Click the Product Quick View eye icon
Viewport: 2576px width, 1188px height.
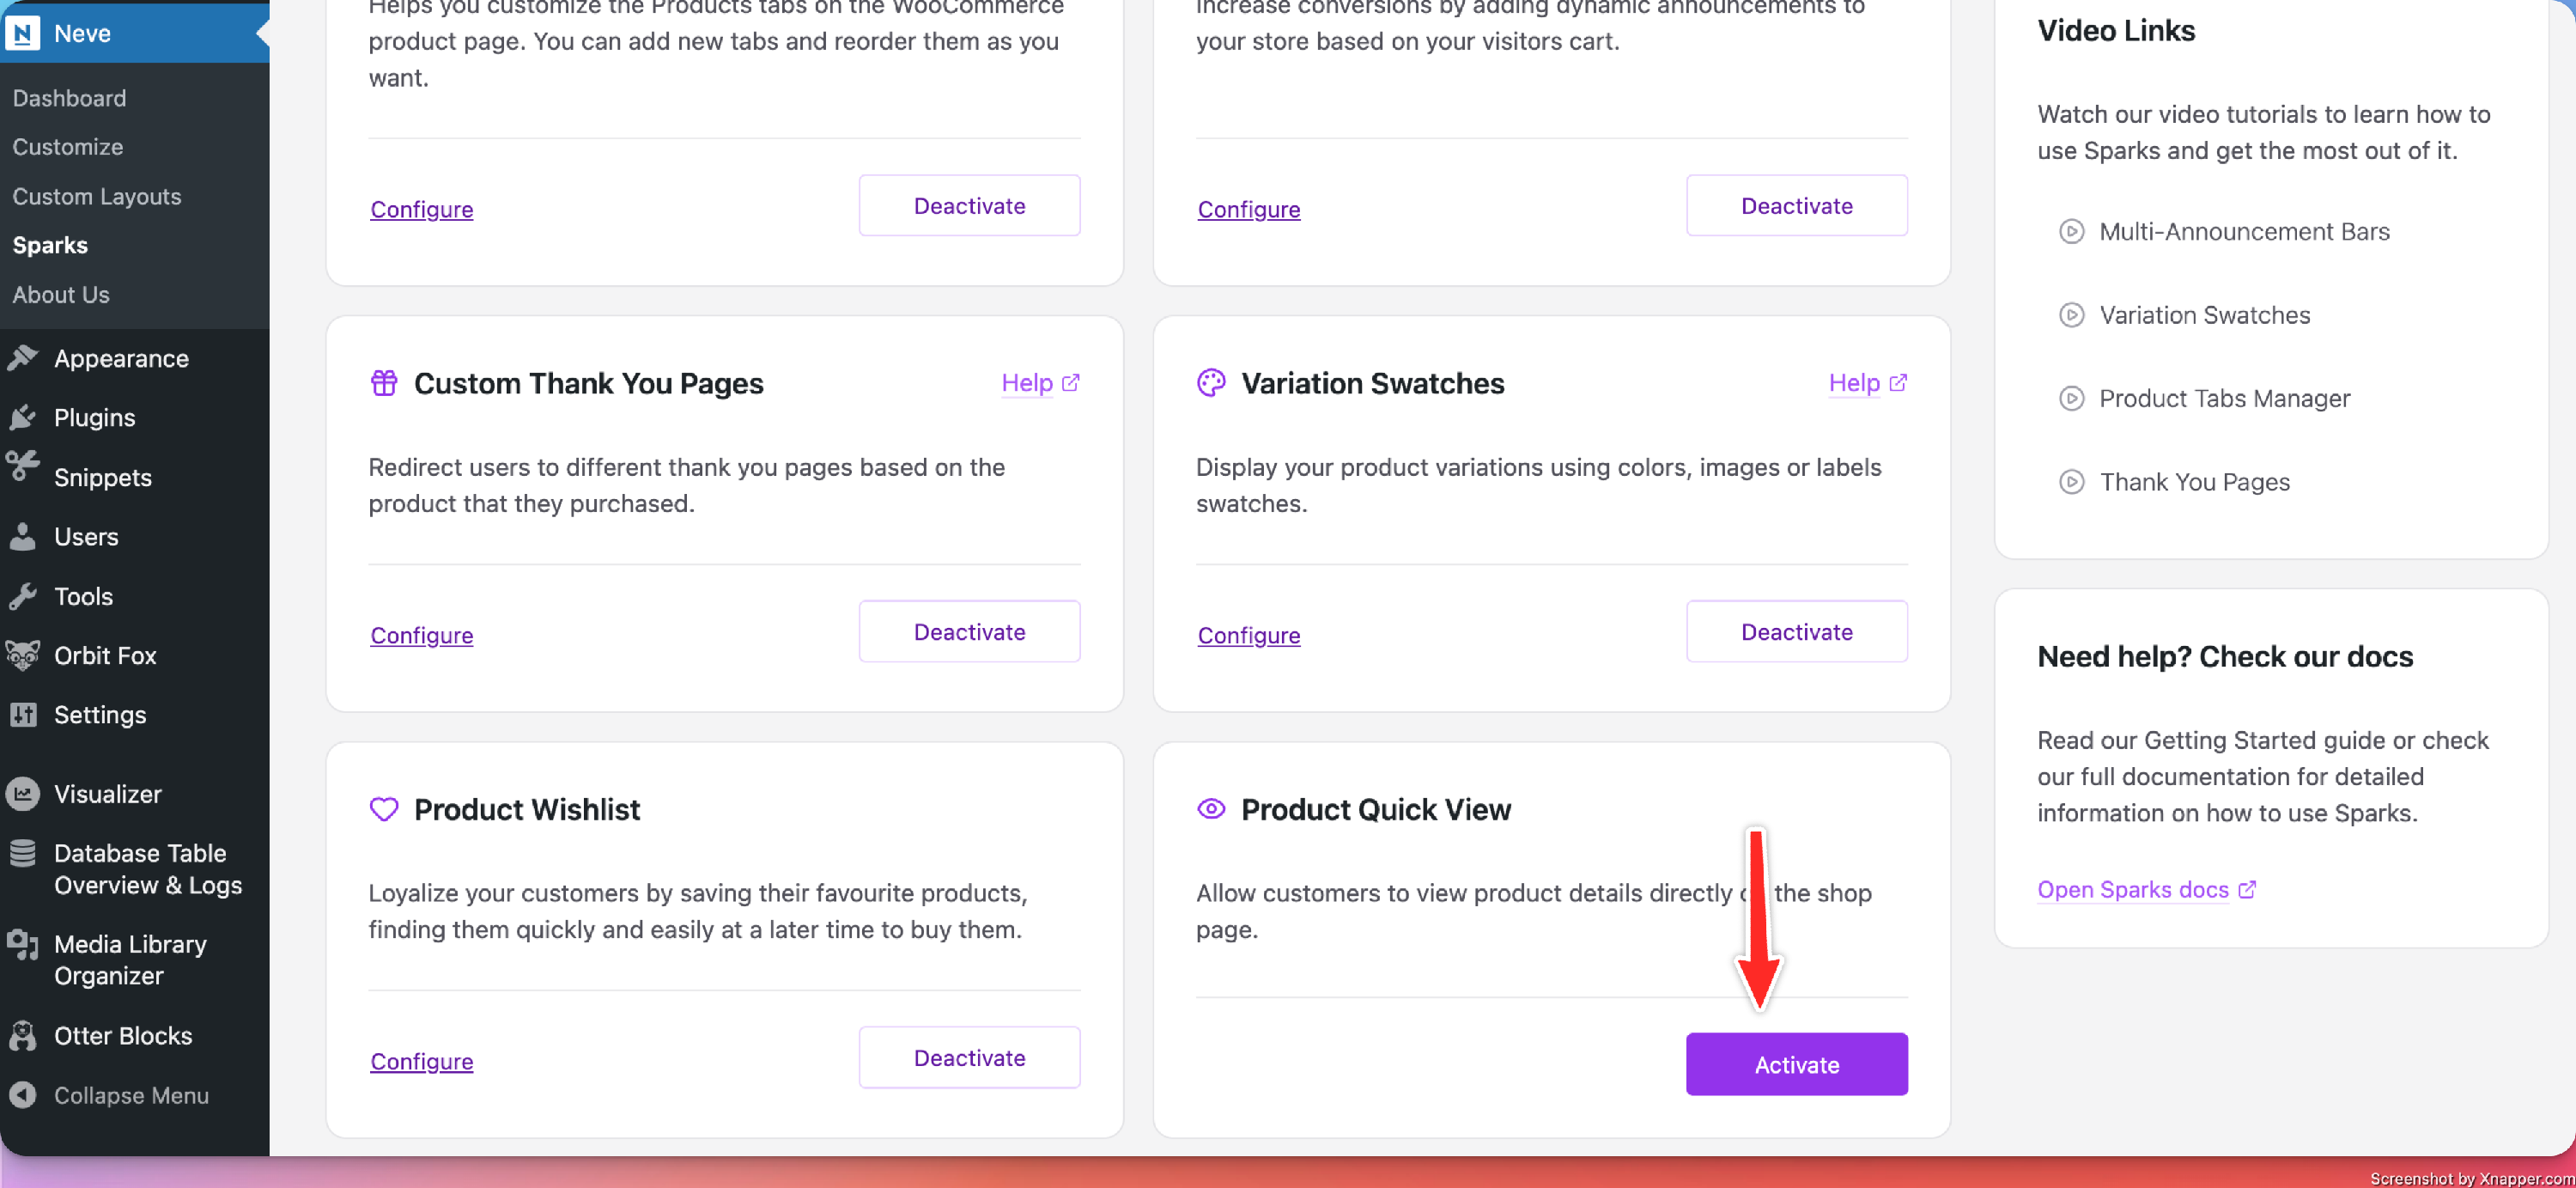(1210, 809)
